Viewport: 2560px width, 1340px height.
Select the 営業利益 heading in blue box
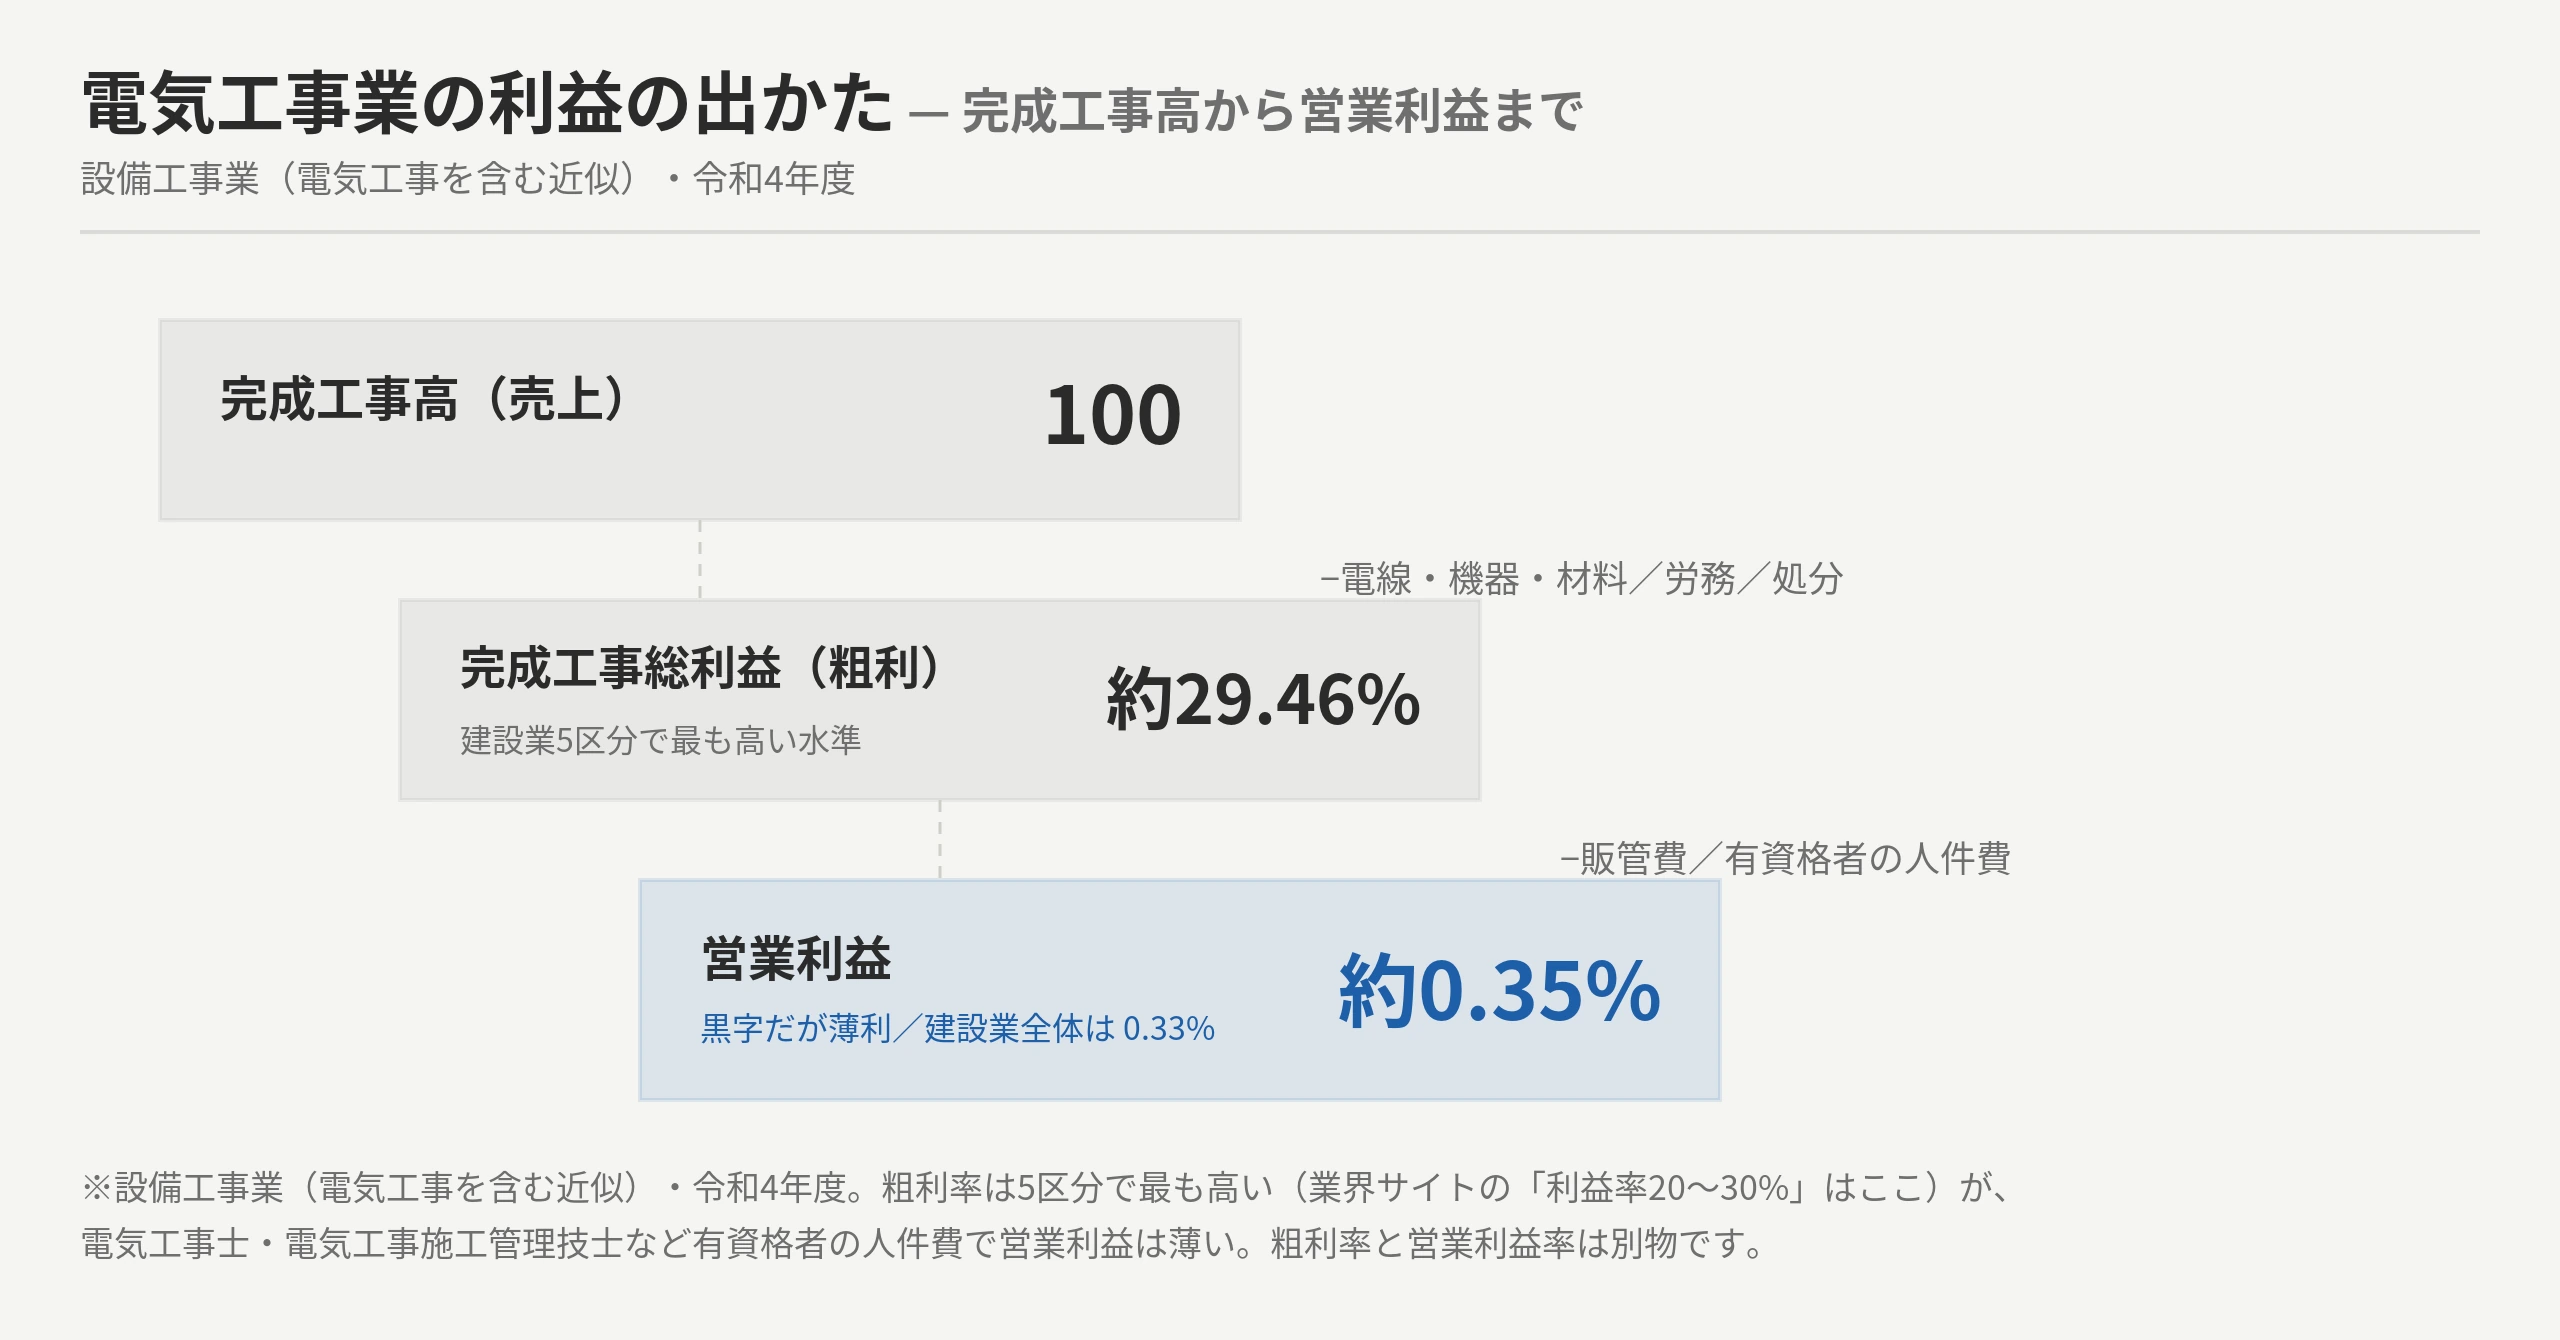796,958
